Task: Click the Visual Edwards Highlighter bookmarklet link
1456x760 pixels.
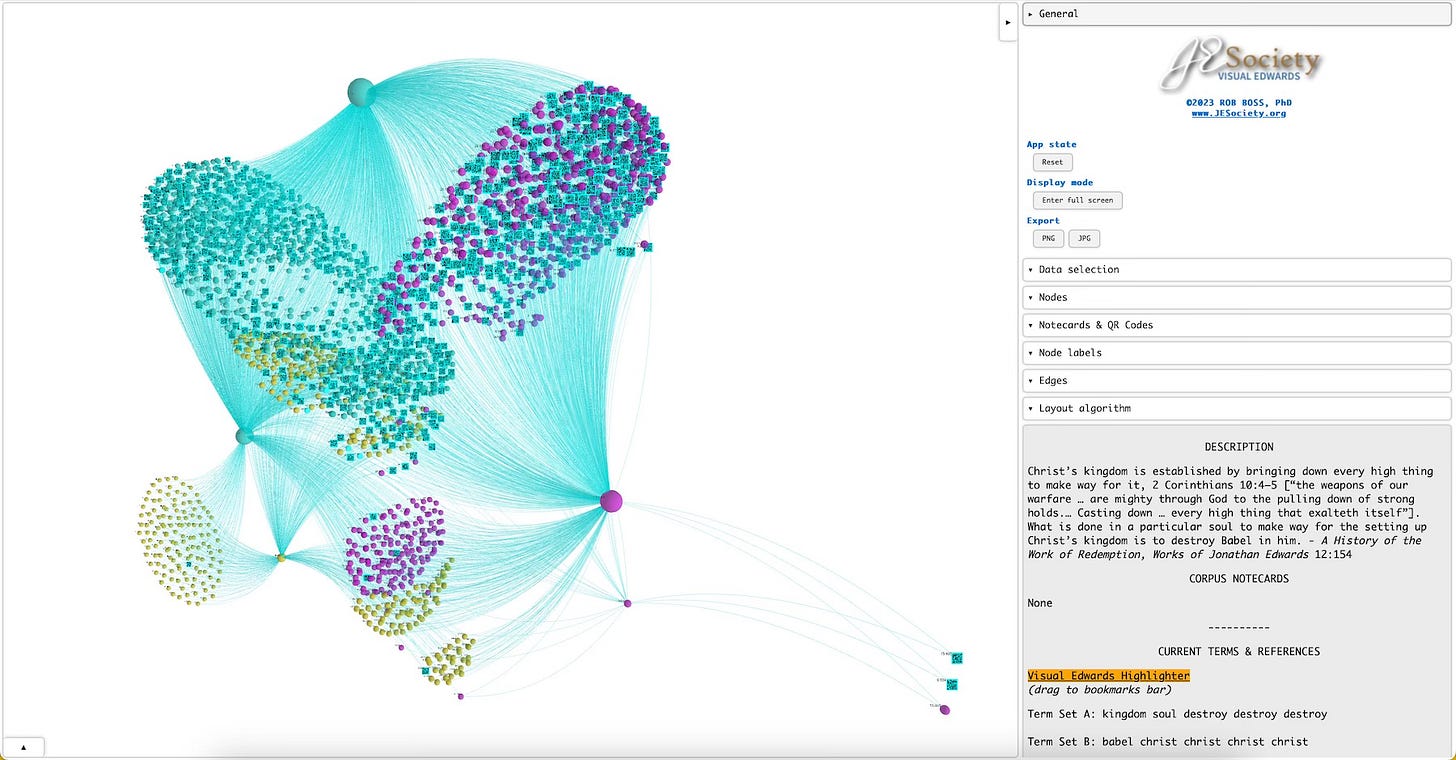Action: point(1108,676)
